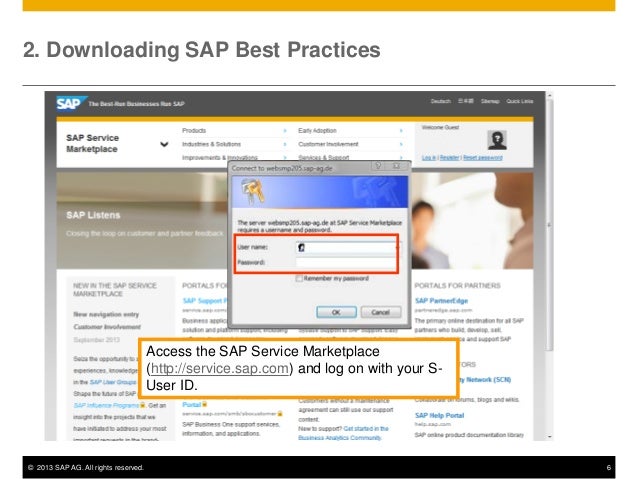
Task: Open the SAP Influence Programs link
Action: 106,405
